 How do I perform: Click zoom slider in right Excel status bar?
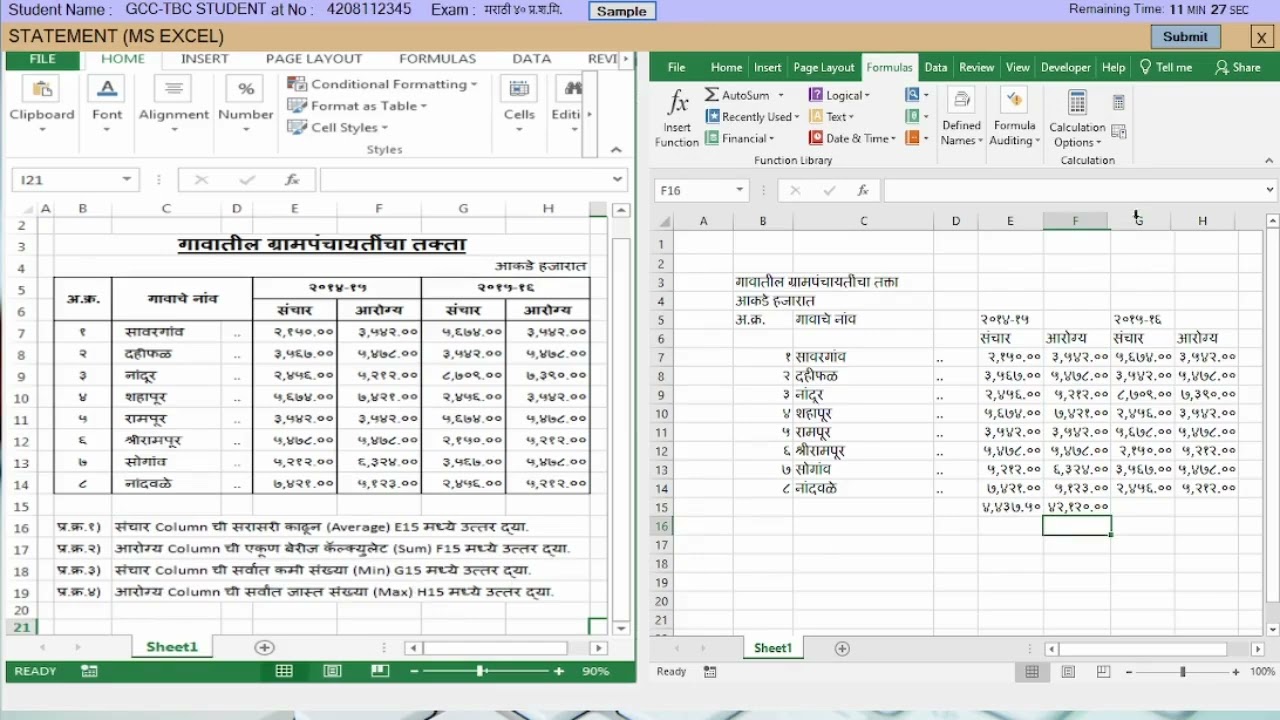(1183, 672)
